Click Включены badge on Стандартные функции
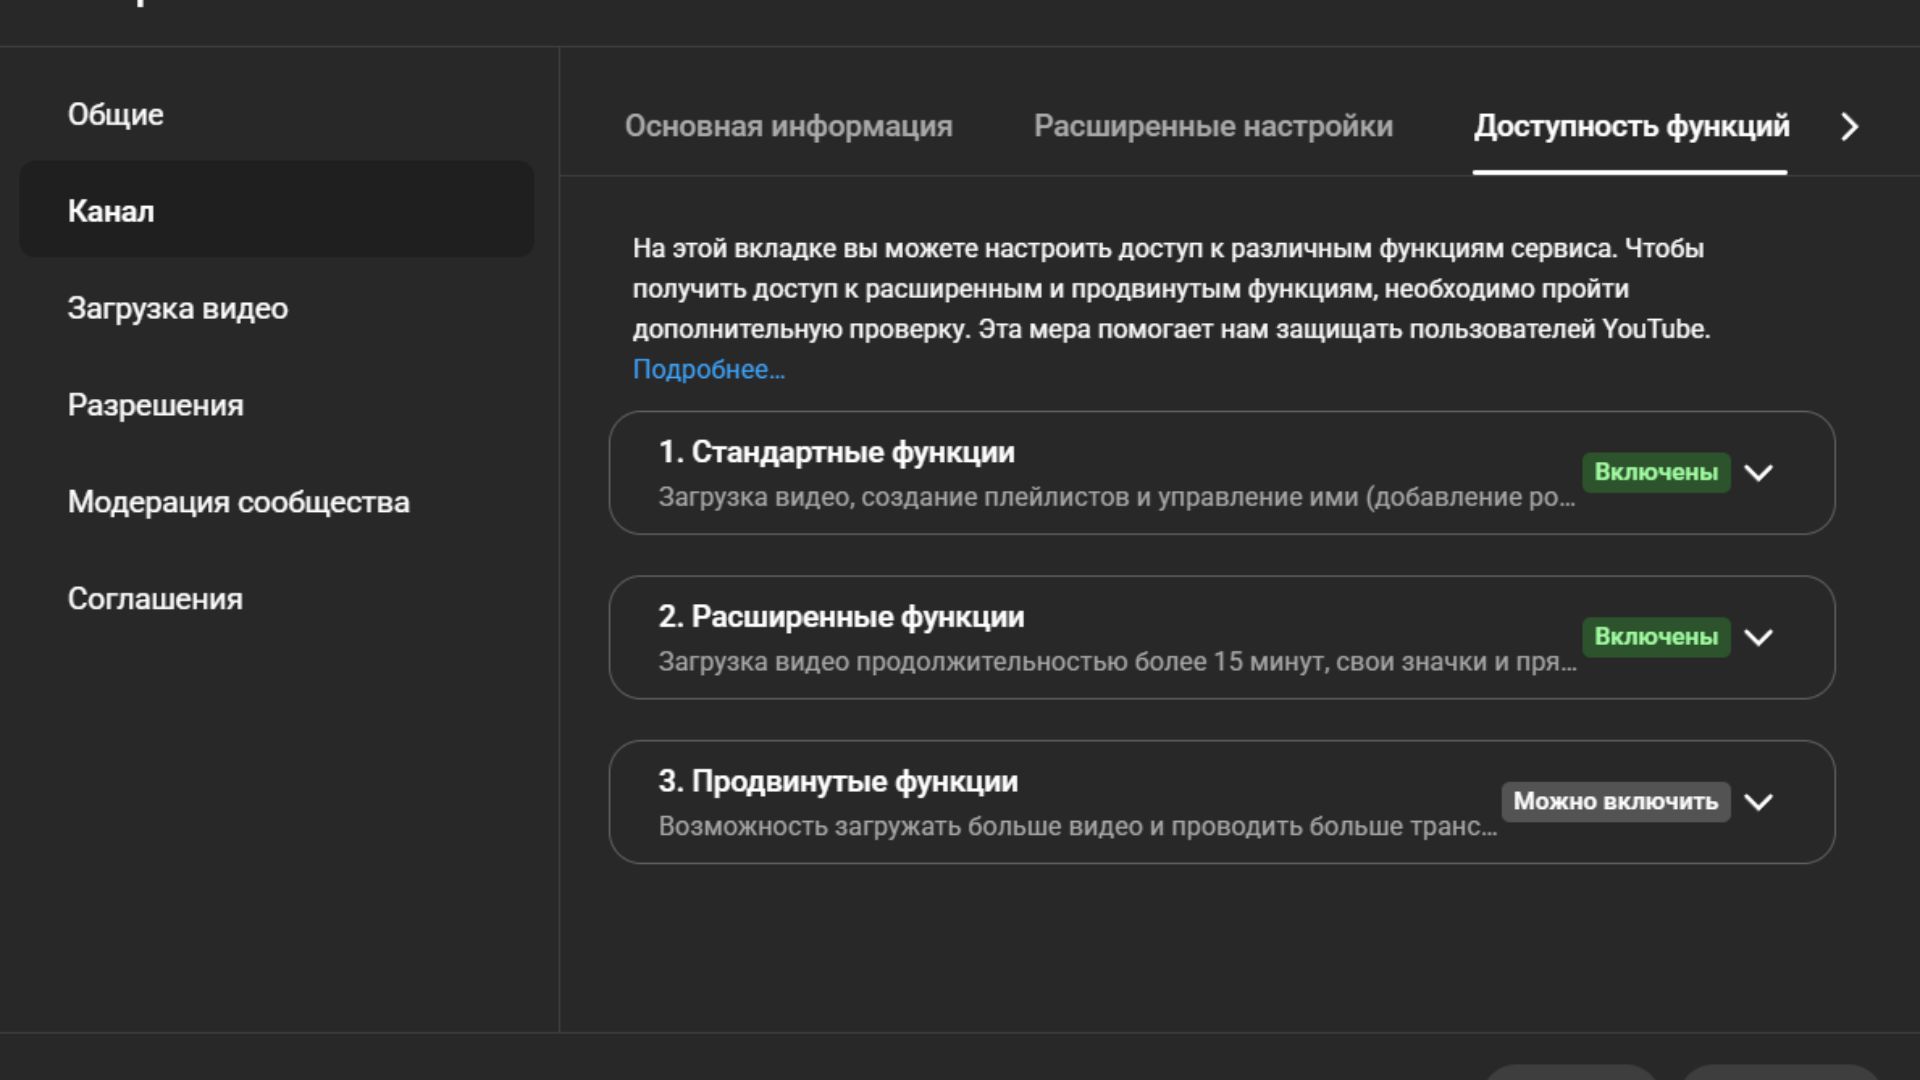1920x1080 pixels. click(x=1655, y=473)
